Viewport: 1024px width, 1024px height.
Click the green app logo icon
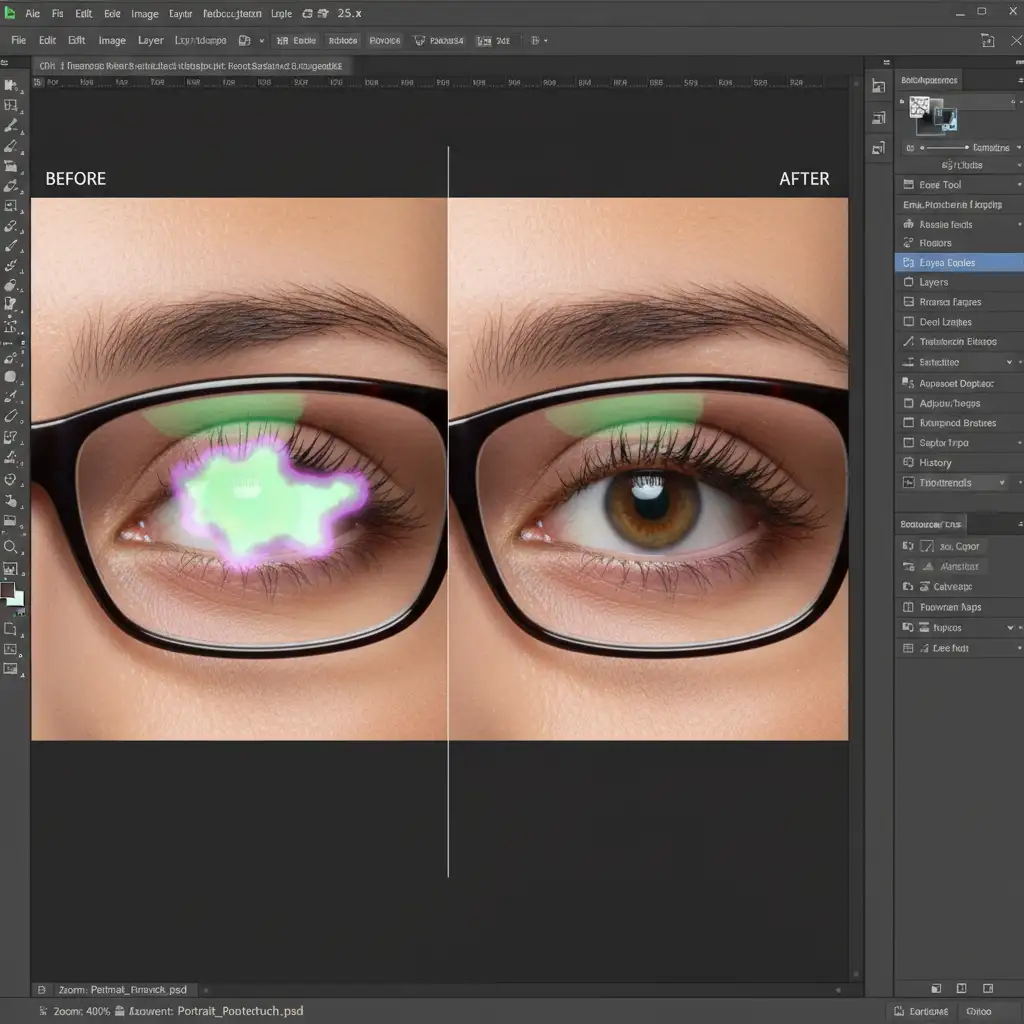tap(11, 14)
